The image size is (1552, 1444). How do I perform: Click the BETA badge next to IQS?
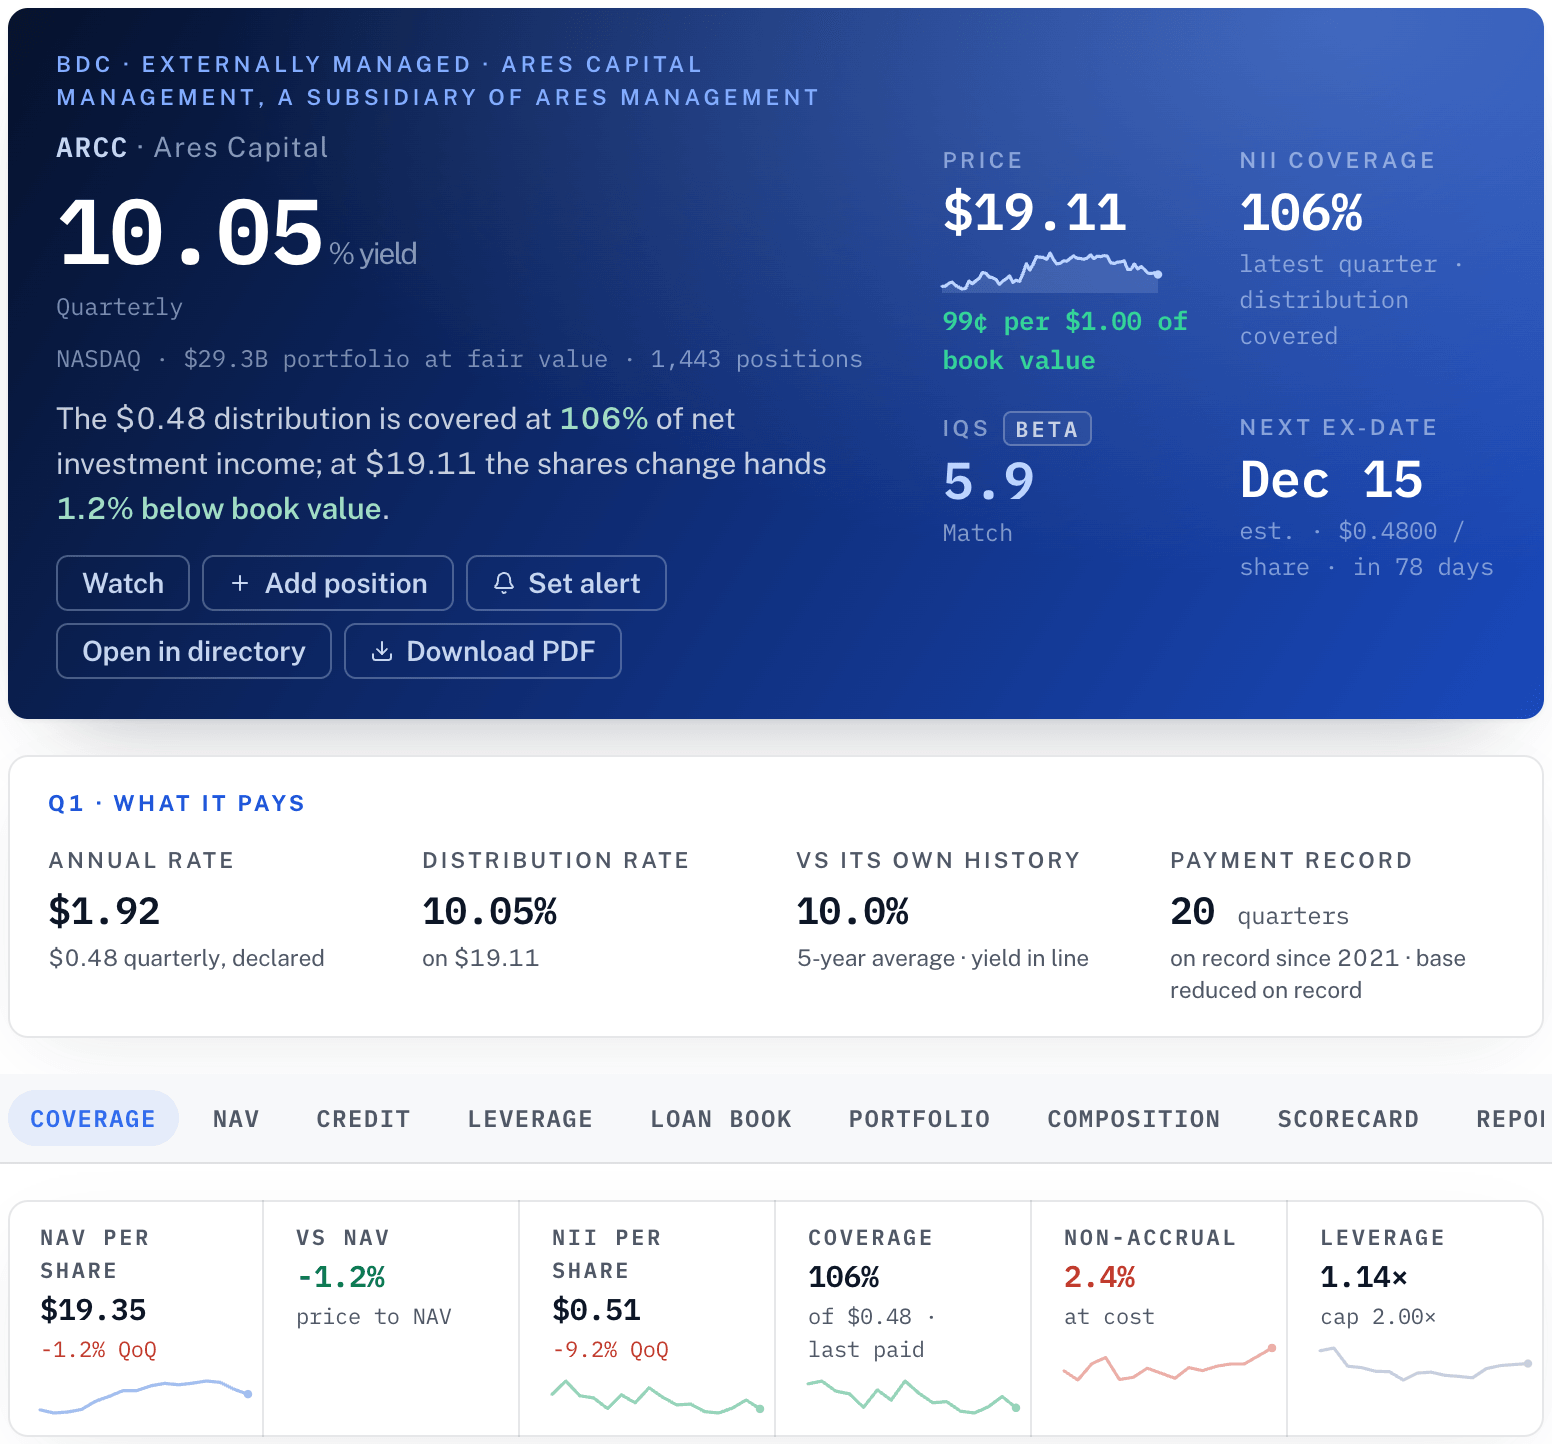click(1047, 429)
